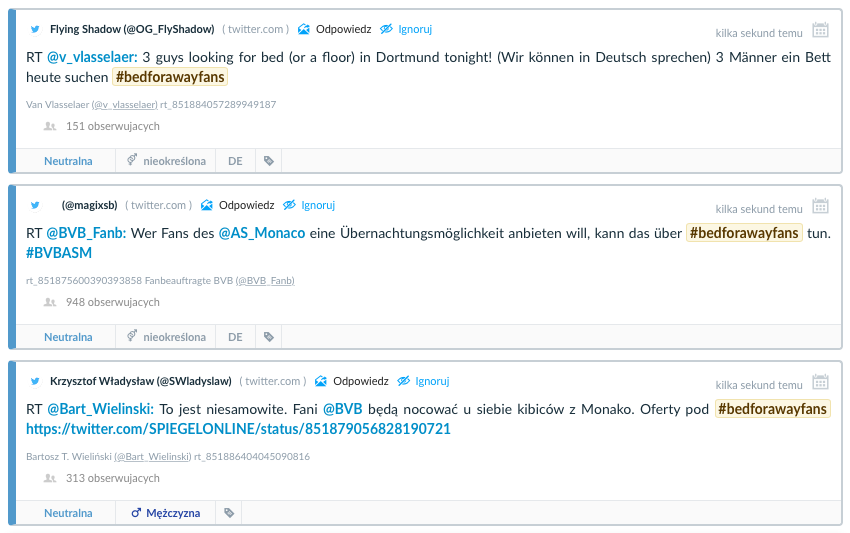Click the @v_vlasselaer mention in the first post

click(x=92, y=57)
